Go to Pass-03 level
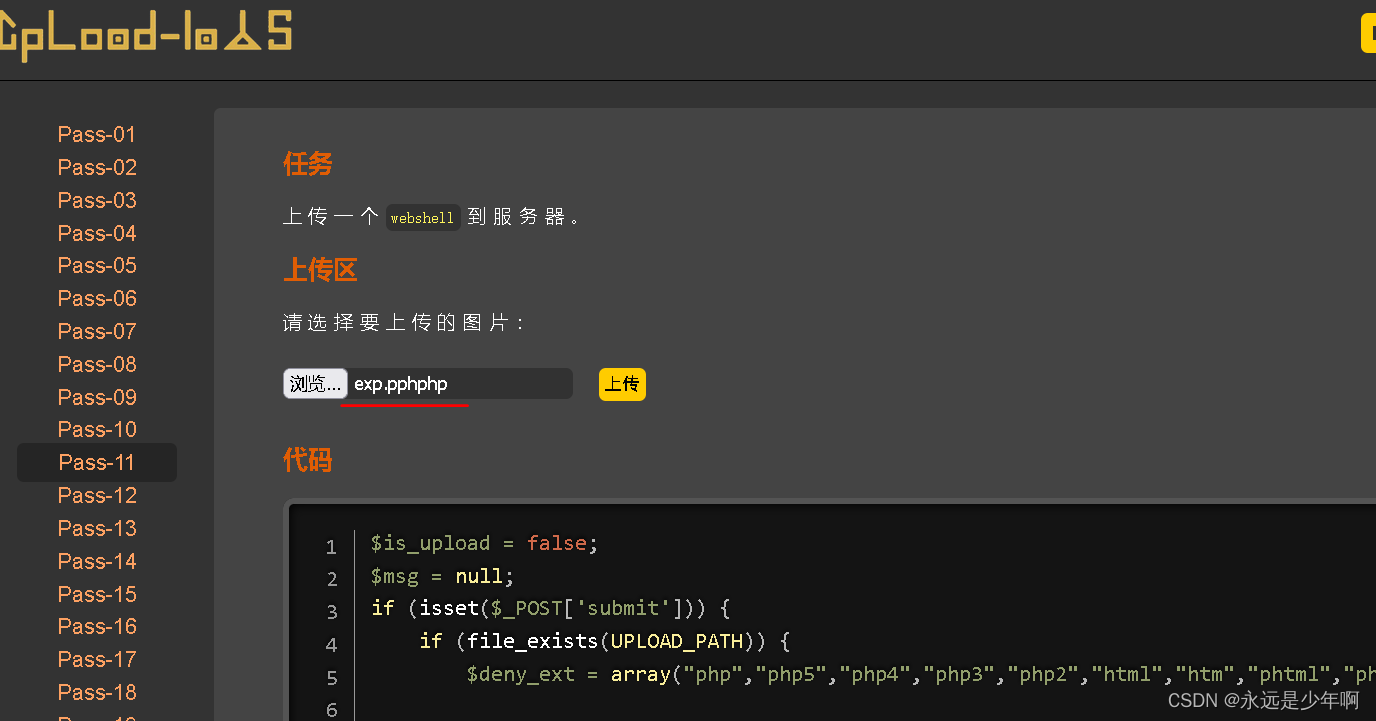This screenshot has width=1376, height=721. 97,200
